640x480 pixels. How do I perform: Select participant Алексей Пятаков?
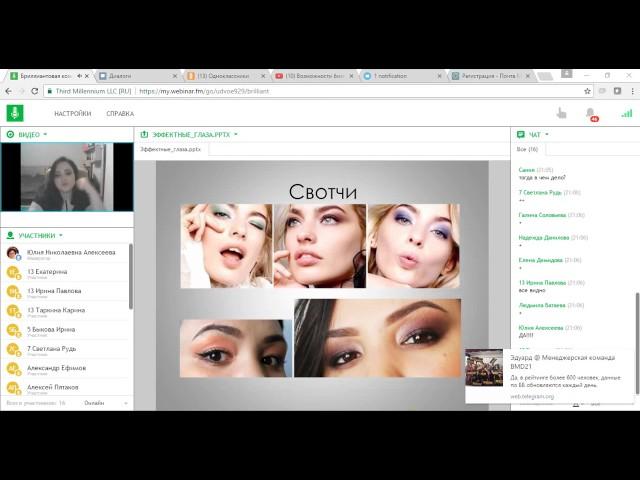coord(65,388)
